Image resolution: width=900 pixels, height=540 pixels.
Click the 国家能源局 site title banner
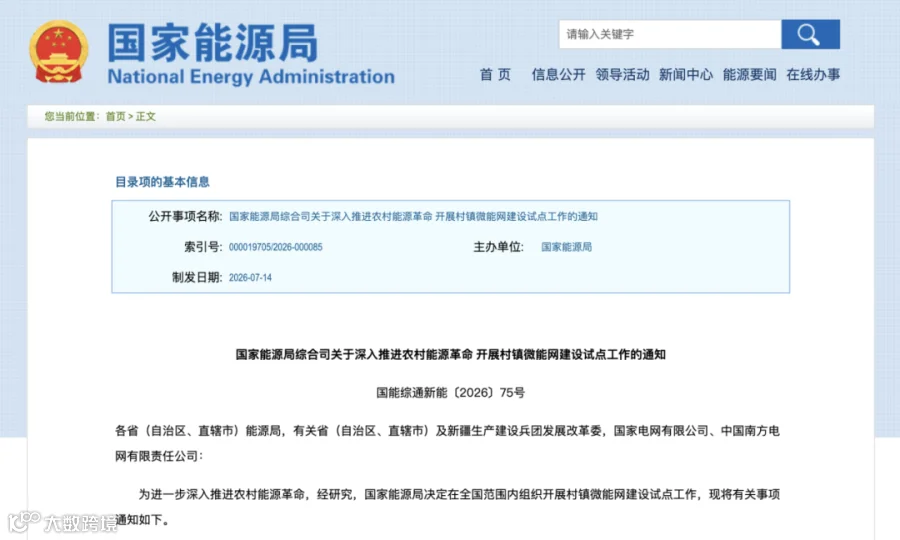212,43
